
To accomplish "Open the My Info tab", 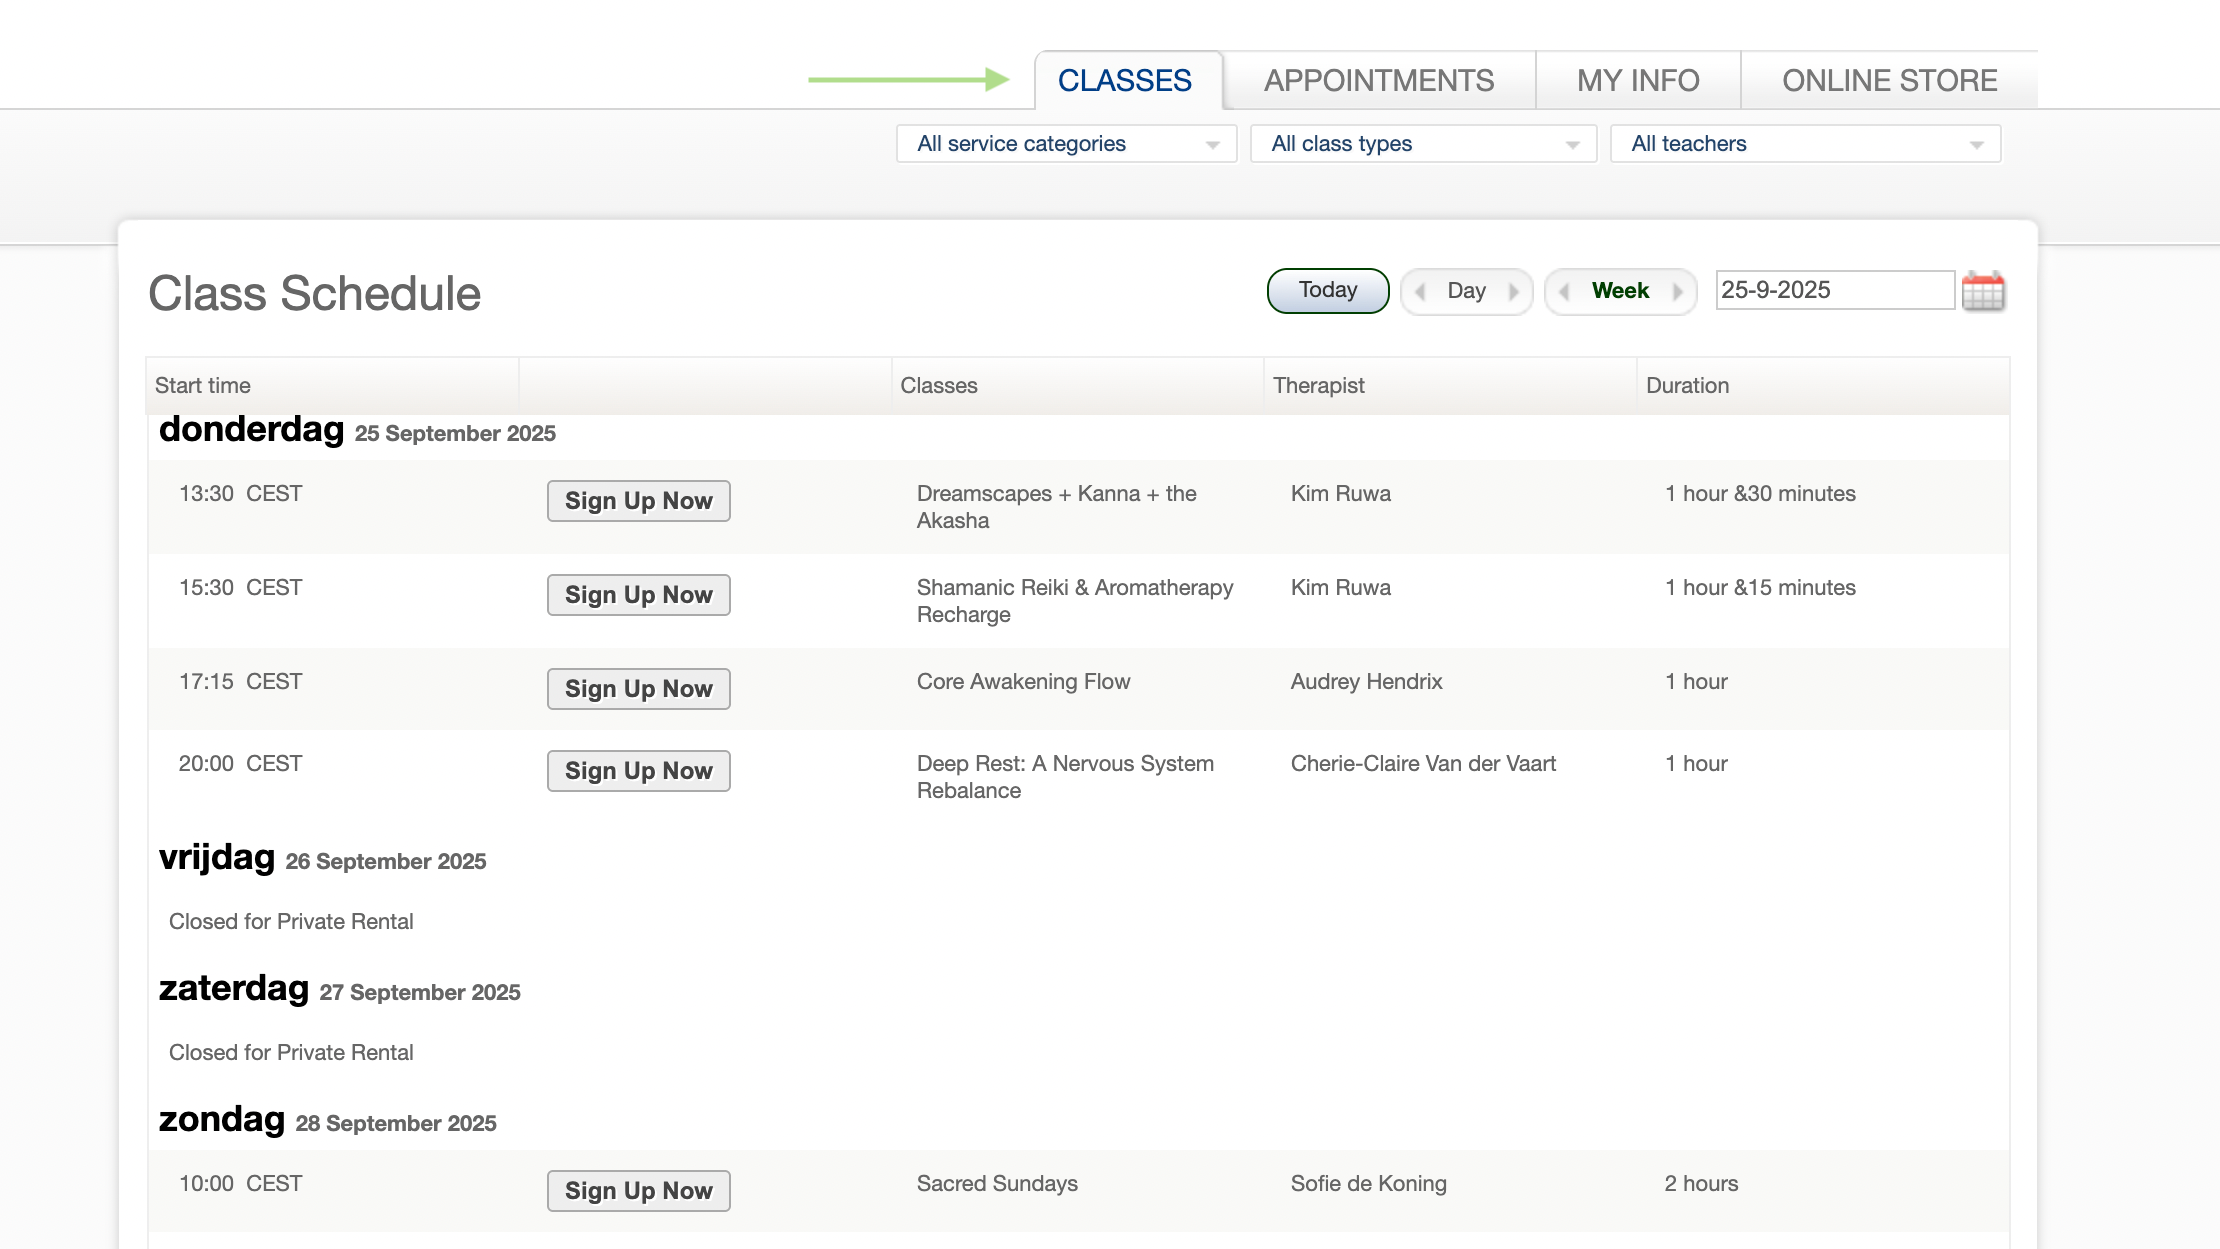I will coord(1637,81).
